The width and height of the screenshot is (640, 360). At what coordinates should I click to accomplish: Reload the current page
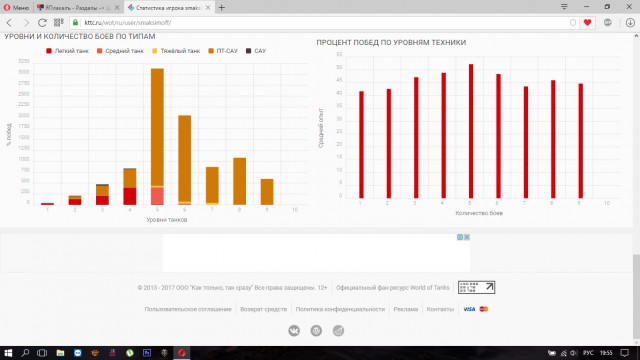pyautogui.click(x=42, y=22)
